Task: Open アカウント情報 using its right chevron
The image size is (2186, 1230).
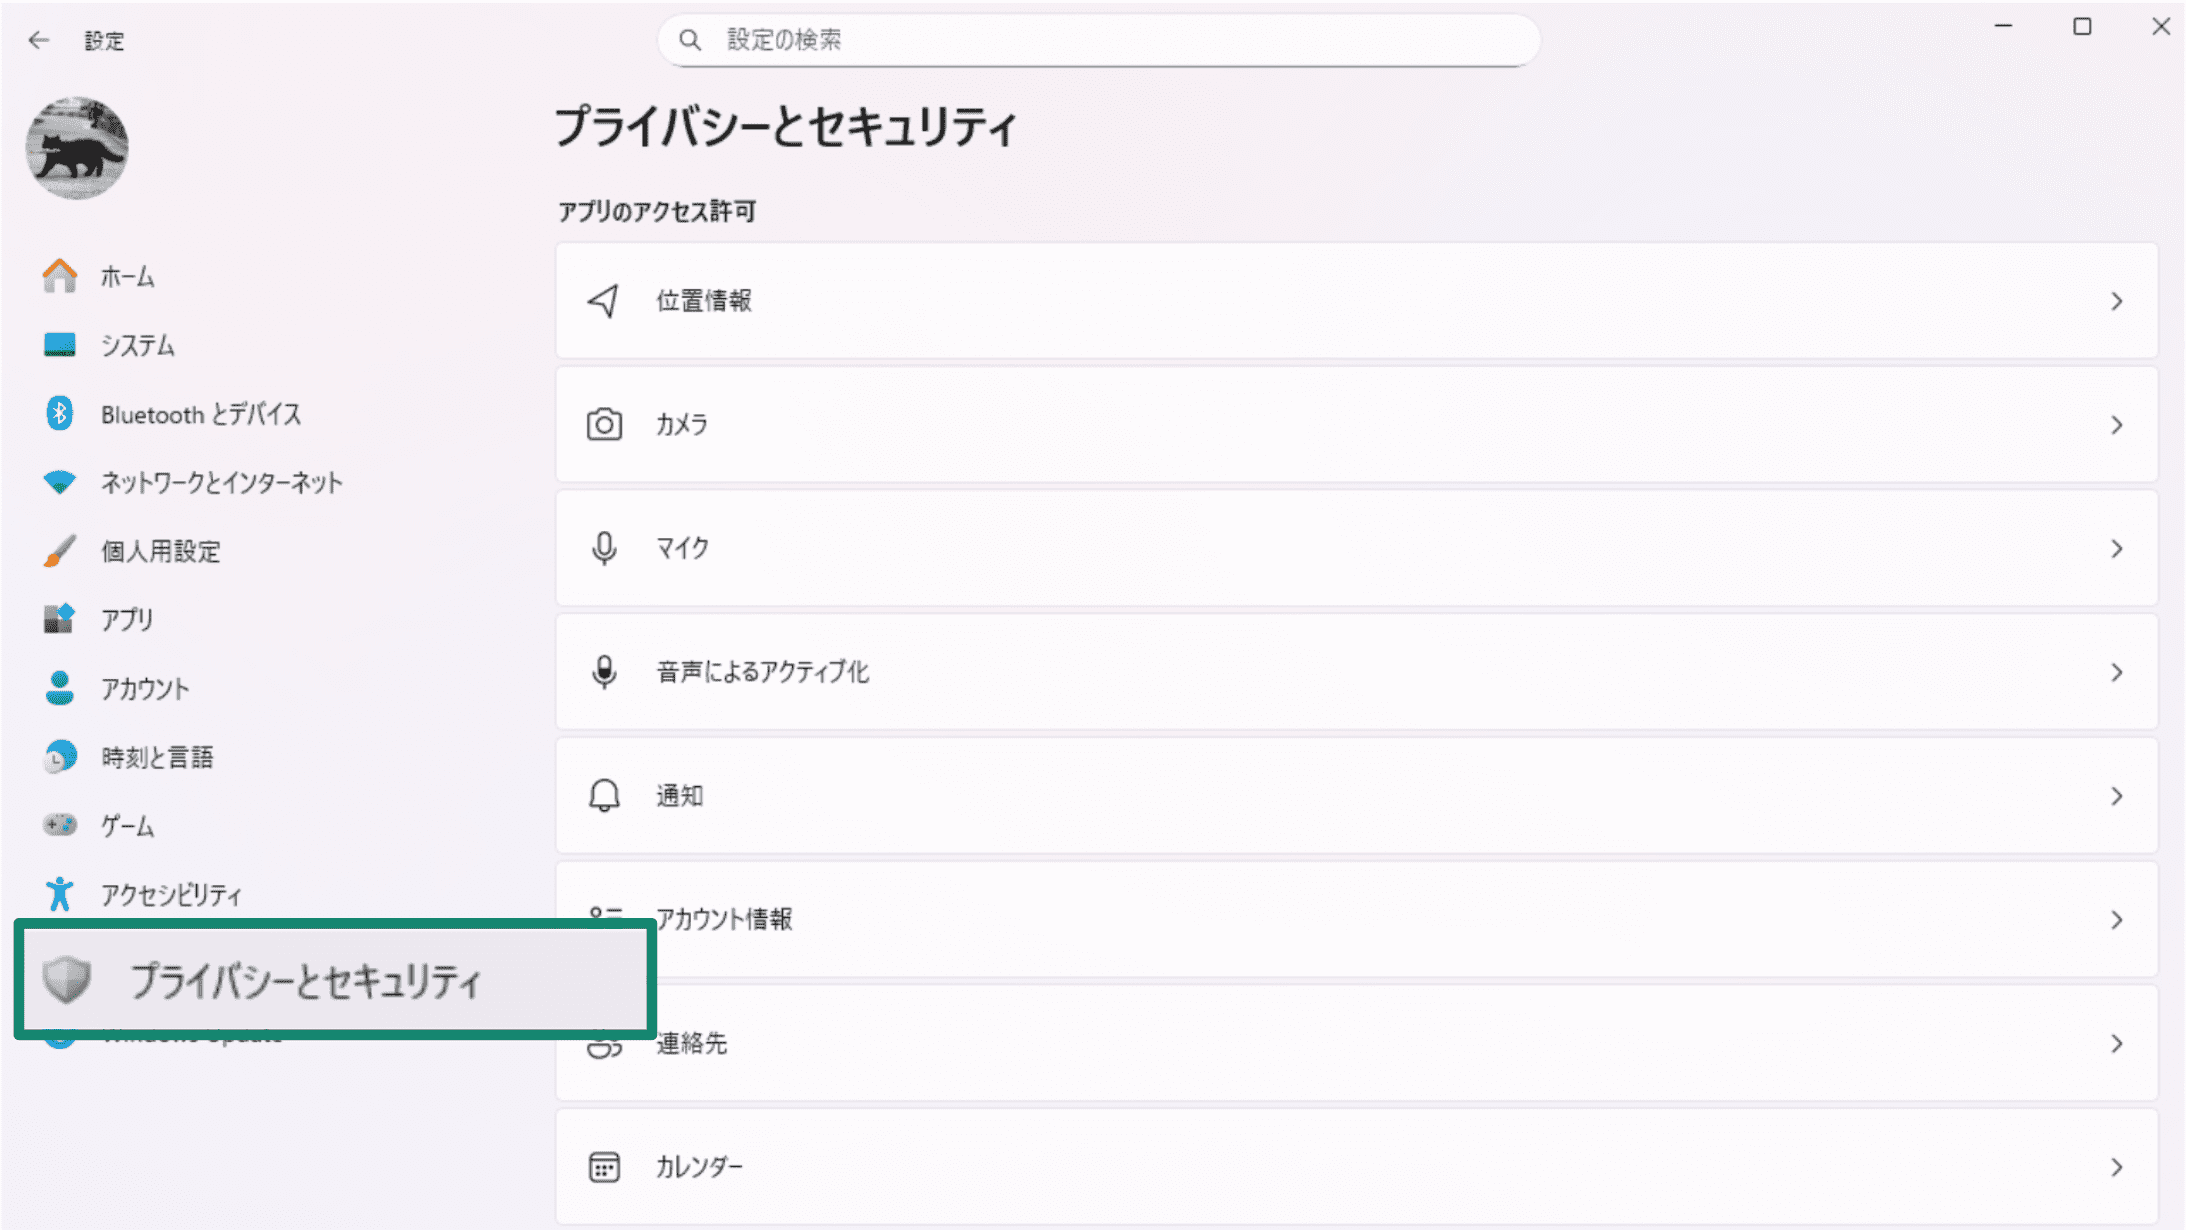Action: coord(2118,920)
